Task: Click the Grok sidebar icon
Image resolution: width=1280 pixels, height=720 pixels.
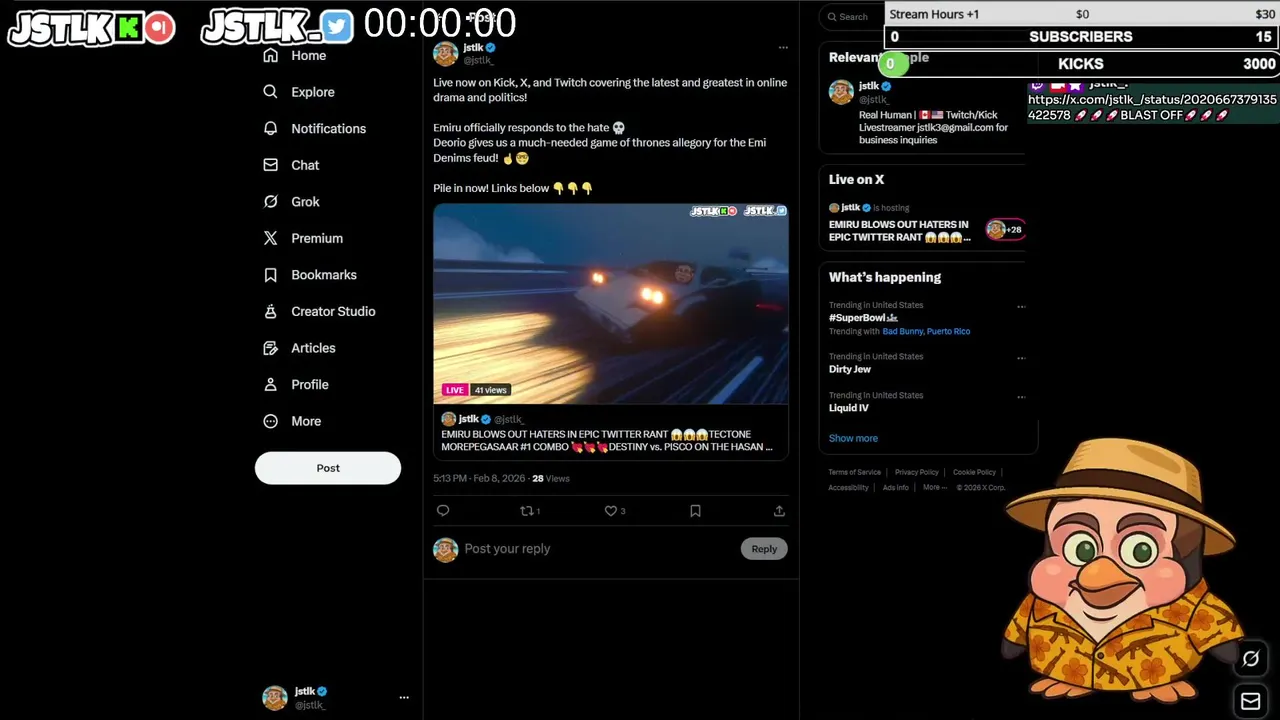Action: click(x=270, y=202)
